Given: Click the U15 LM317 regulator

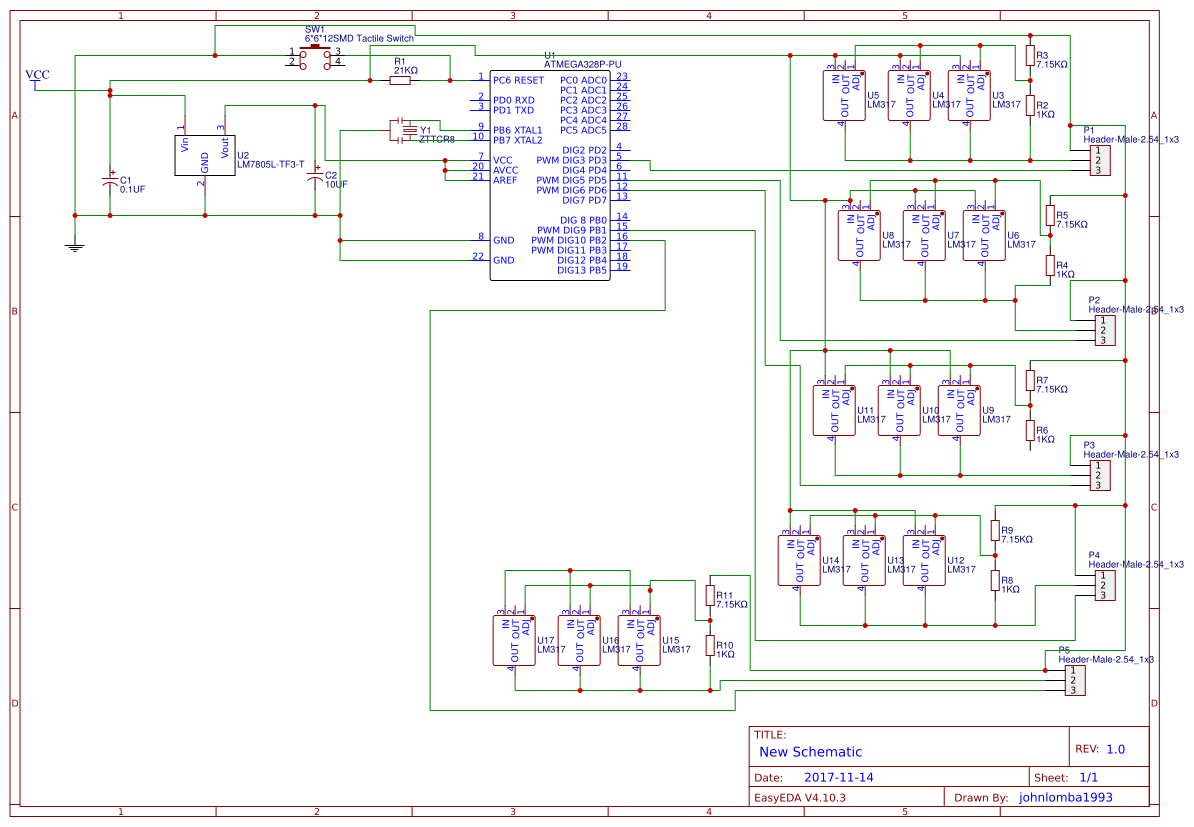Looking at the screenshot, I should coord(638,640).
